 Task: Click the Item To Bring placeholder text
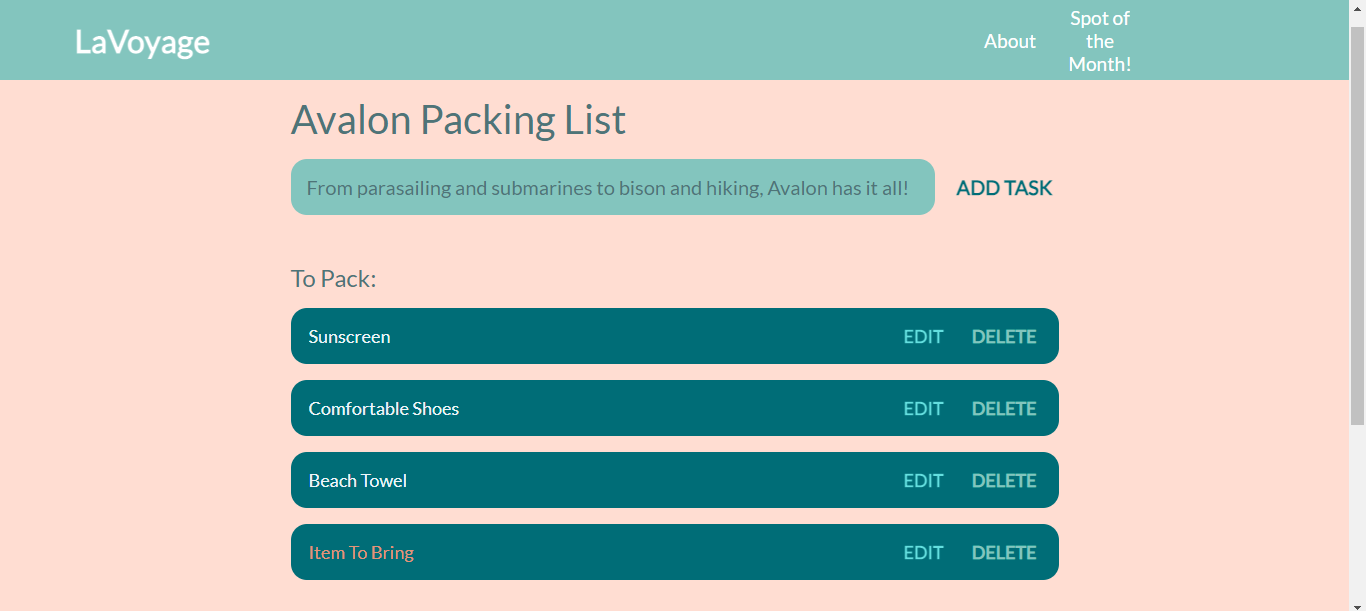click(x=360, y=553)
